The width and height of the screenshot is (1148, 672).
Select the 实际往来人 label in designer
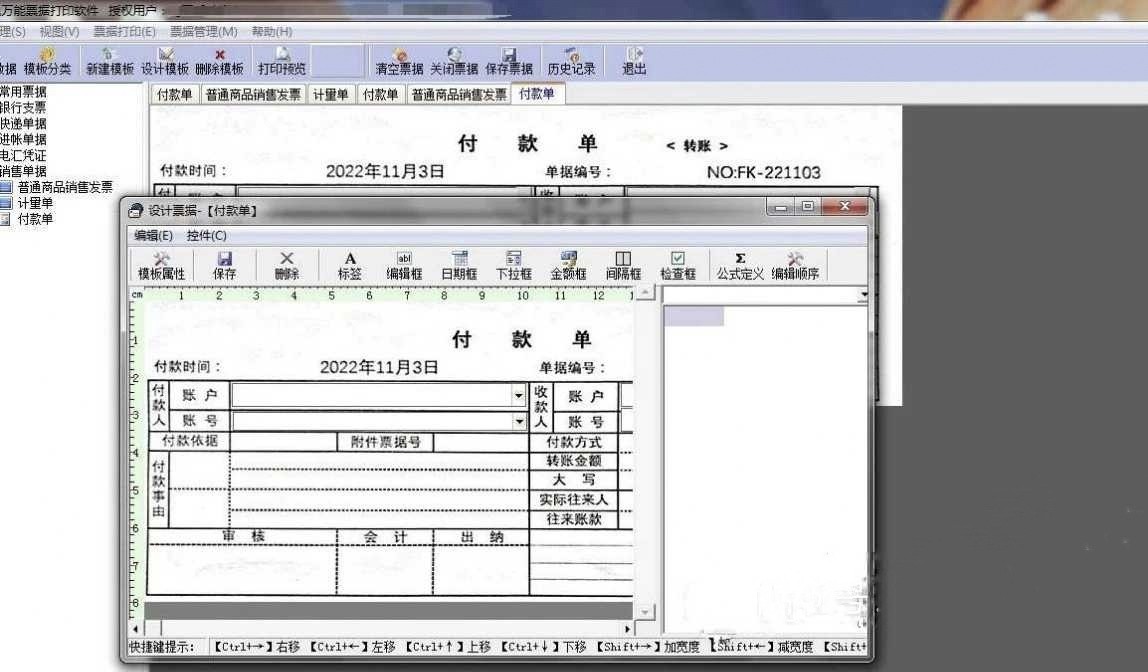tap(574, 500)
